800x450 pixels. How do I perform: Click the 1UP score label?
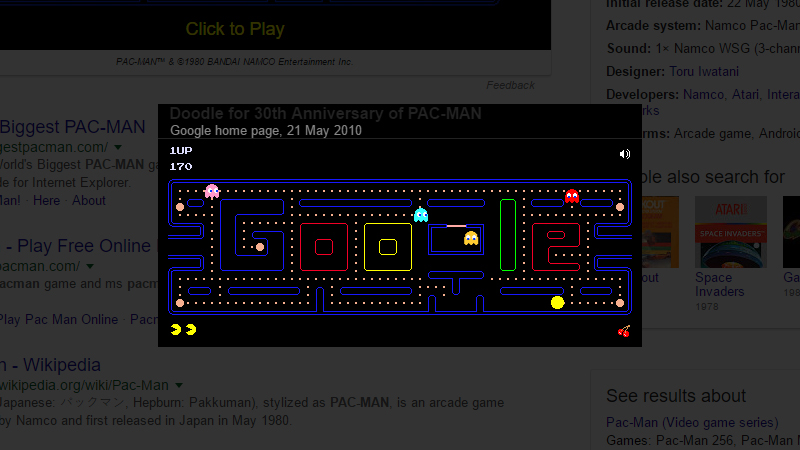coord(181,151)
